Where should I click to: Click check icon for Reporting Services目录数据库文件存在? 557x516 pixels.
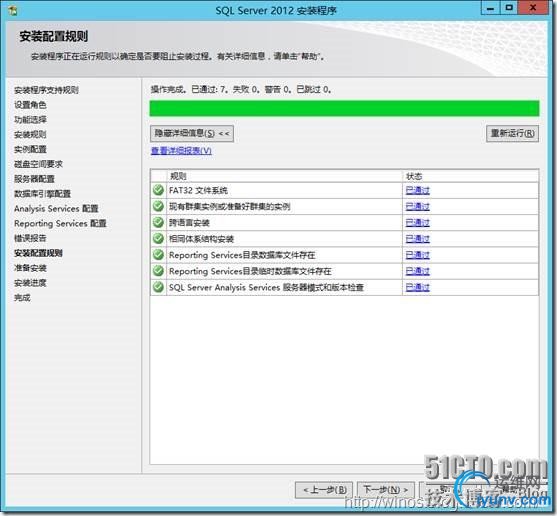158,255
